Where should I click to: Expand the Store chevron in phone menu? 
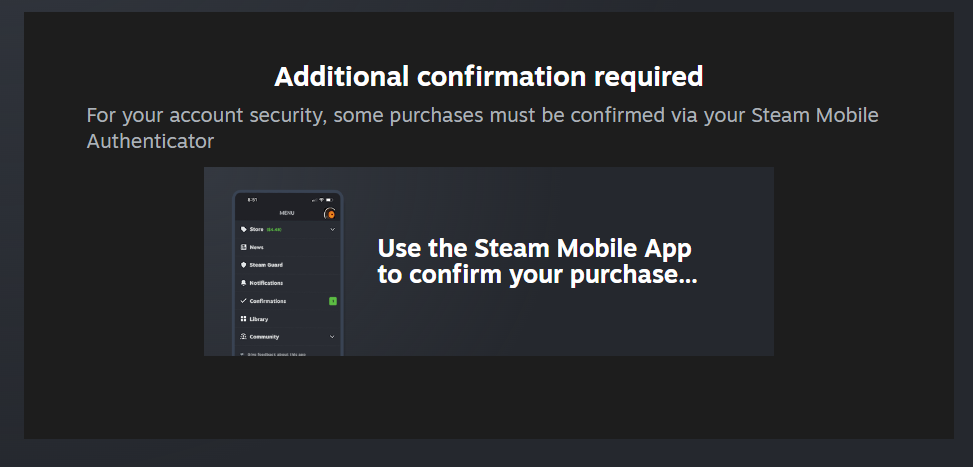[332, 229]
